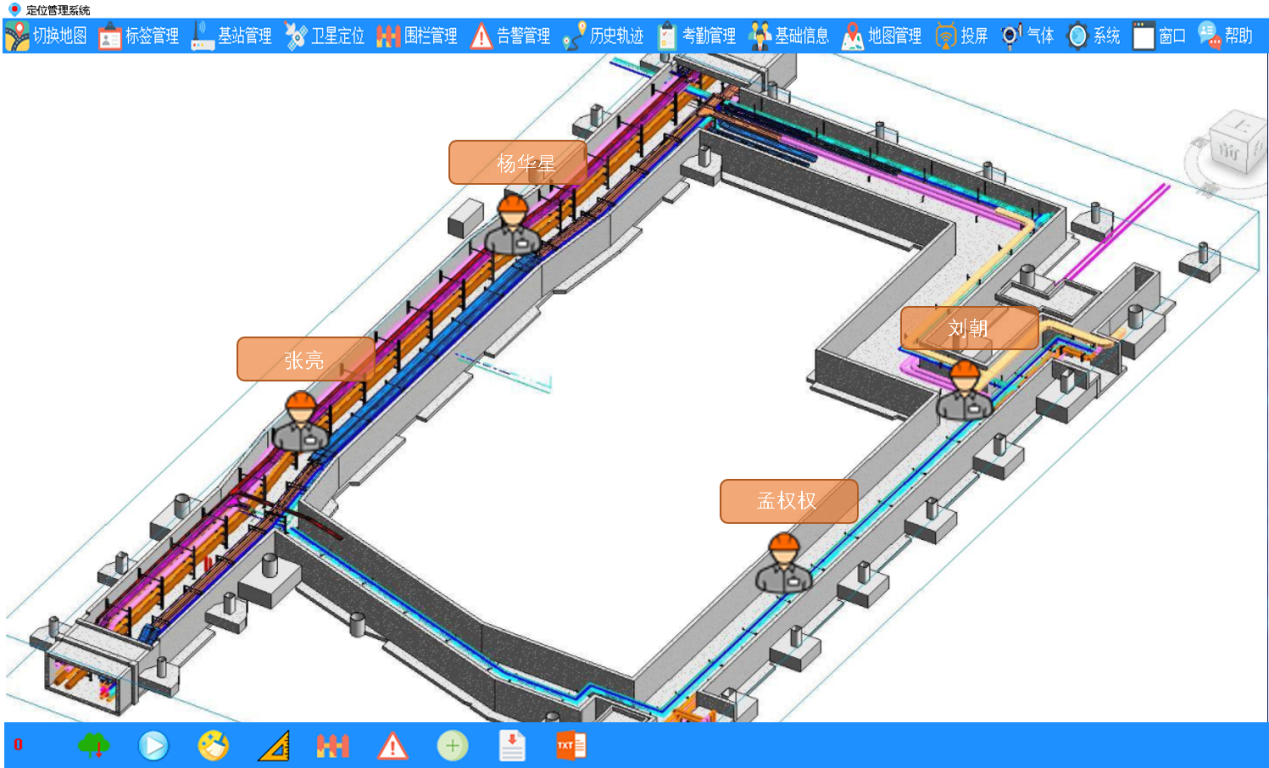Open the 气体 gas menu
Viewport: 1269px width, 768px height.
pyautogui.click(x=1028, y=37)
